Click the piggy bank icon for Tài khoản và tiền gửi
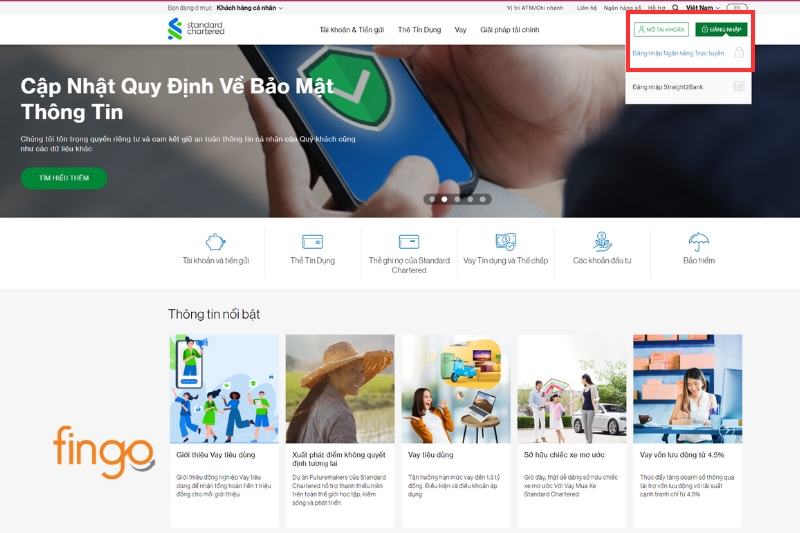 216,242
